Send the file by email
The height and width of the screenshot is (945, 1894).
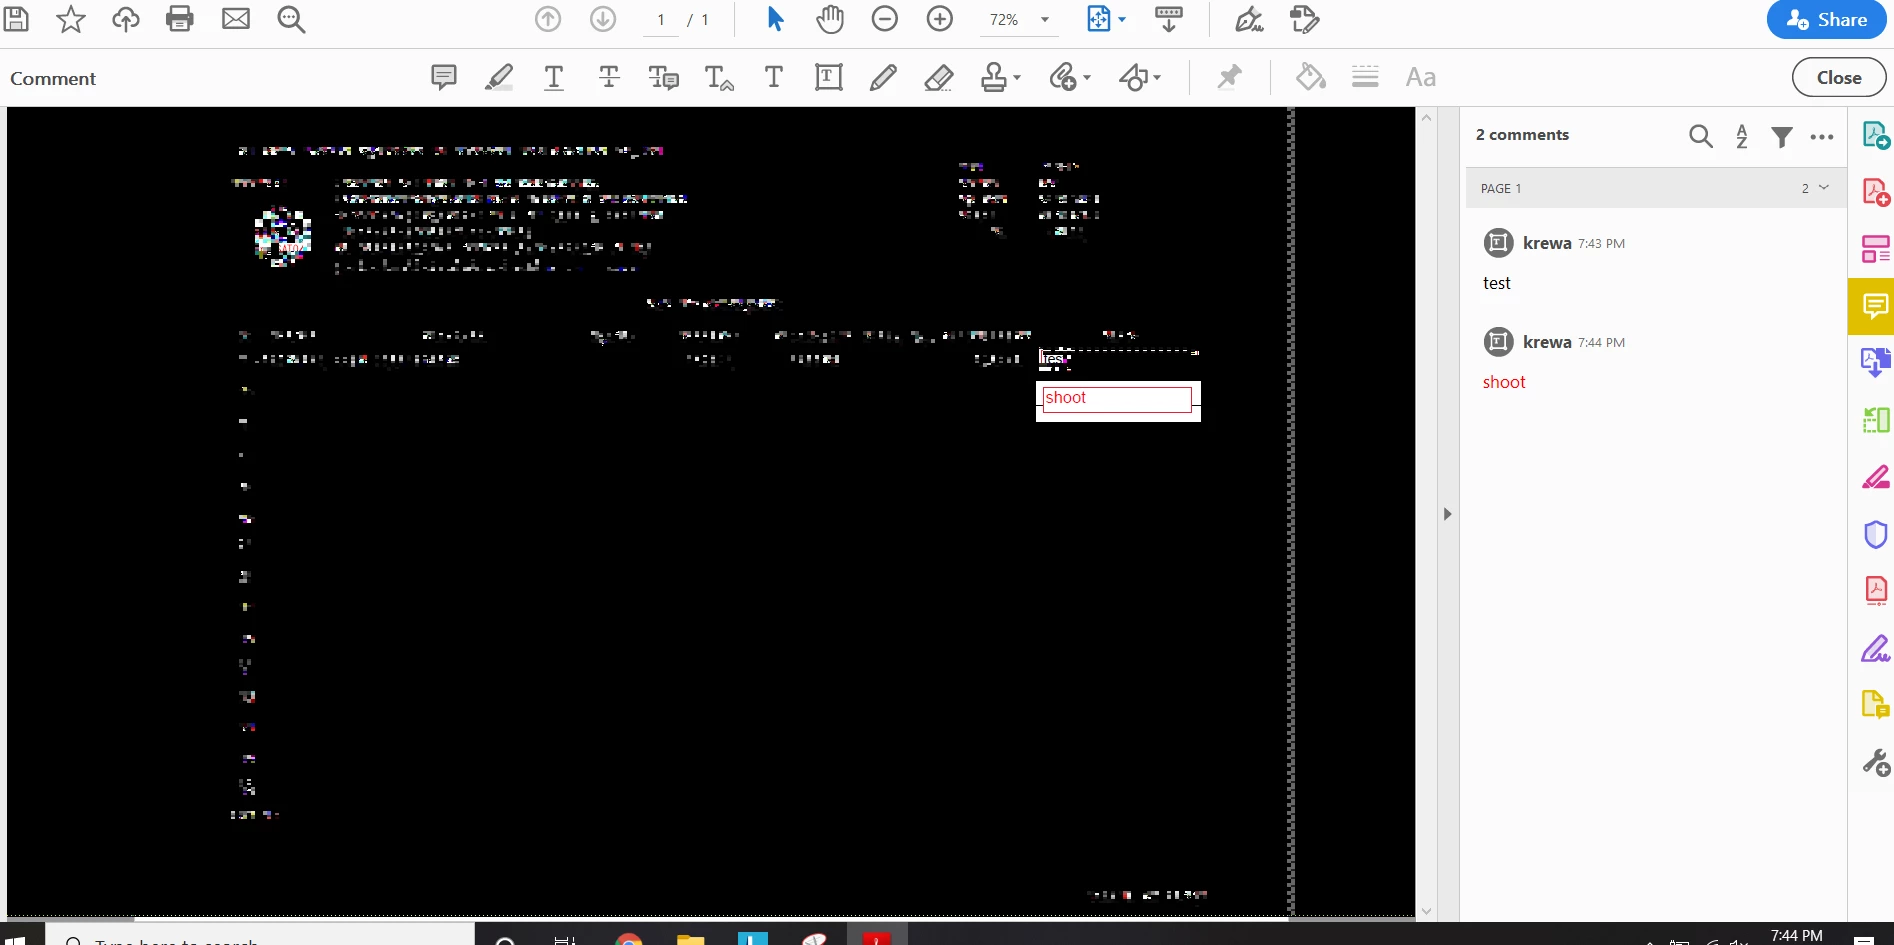[235, 19]
